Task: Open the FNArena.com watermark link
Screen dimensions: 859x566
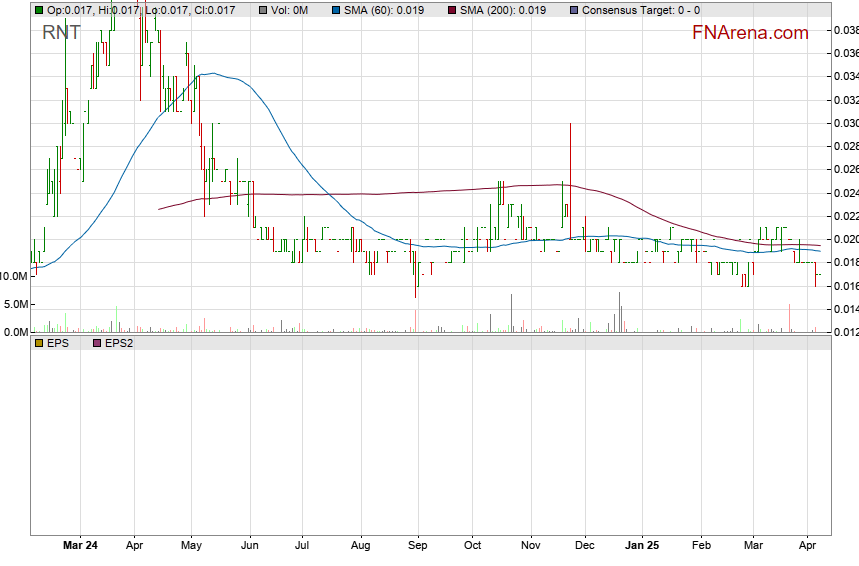Action: pos(749,33)
